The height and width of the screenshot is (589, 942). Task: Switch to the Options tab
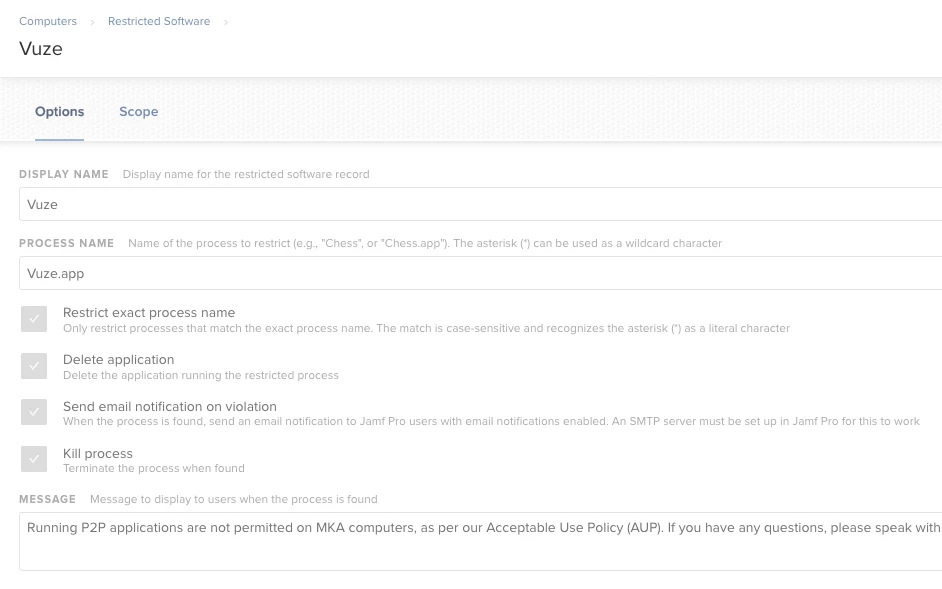point(59,112)
